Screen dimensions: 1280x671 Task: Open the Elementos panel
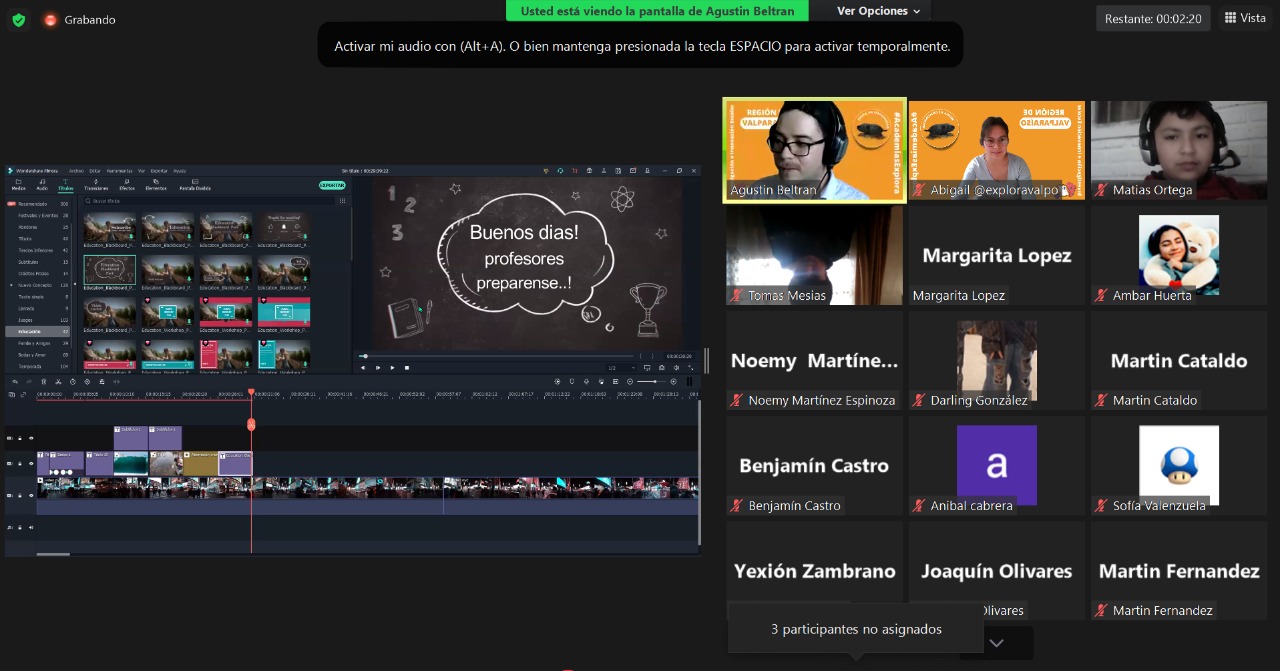pyautogui.click(x=156, y=185)
